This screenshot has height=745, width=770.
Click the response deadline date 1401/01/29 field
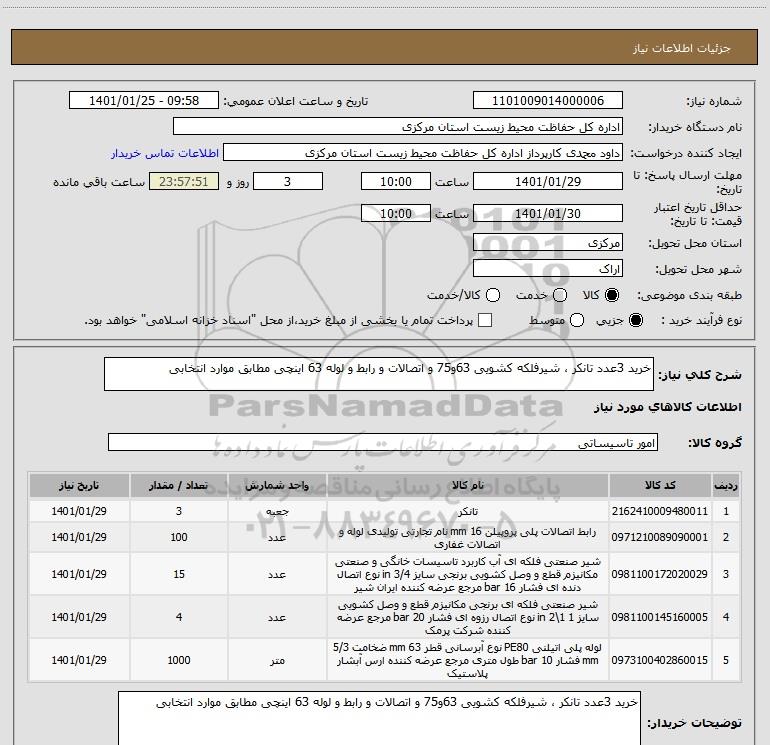548,181
